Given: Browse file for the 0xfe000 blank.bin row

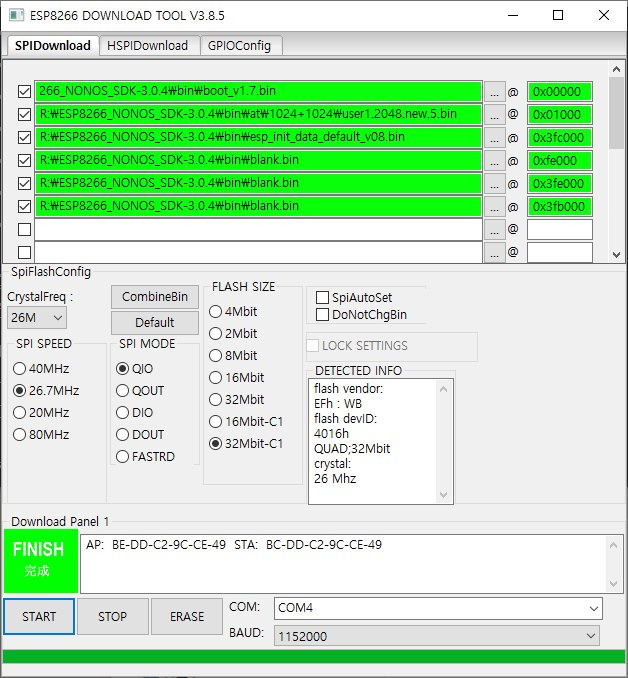Looking at the screenshot, I should coord(494,160).
